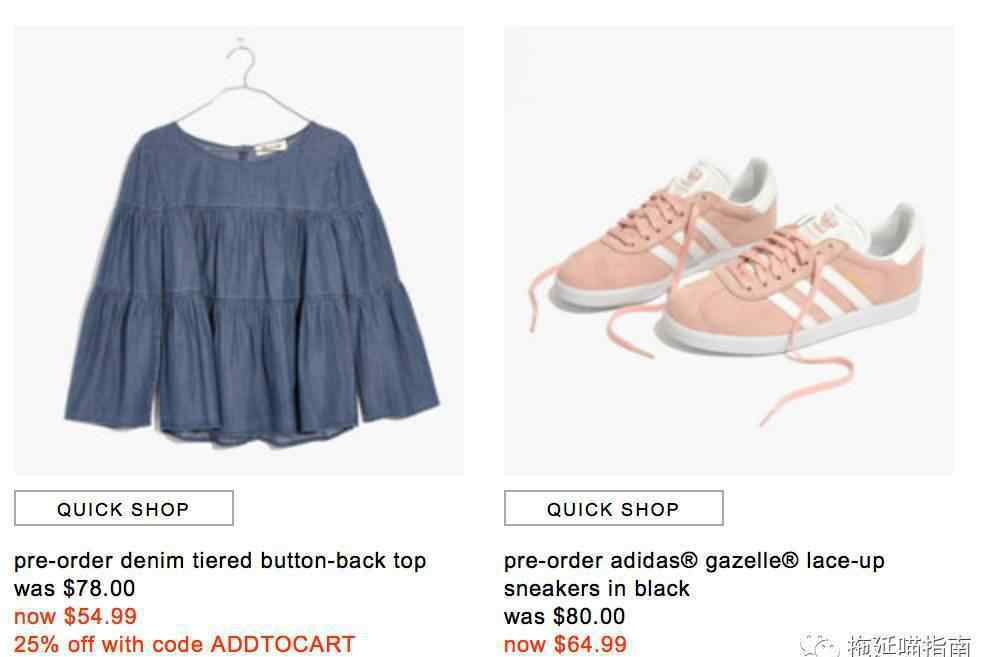
Task: Click the now $54.99 sale price
Action: (x=75, y=616)
